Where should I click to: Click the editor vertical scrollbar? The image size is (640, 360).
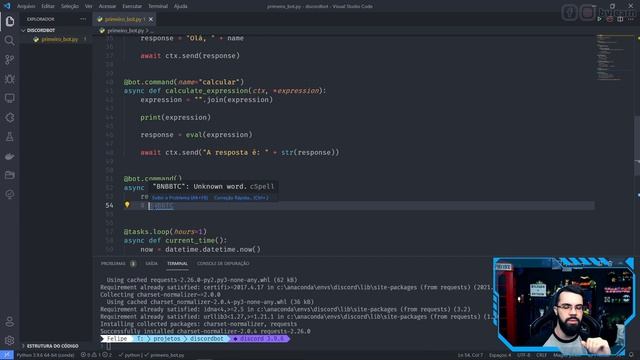coord(637,145)
